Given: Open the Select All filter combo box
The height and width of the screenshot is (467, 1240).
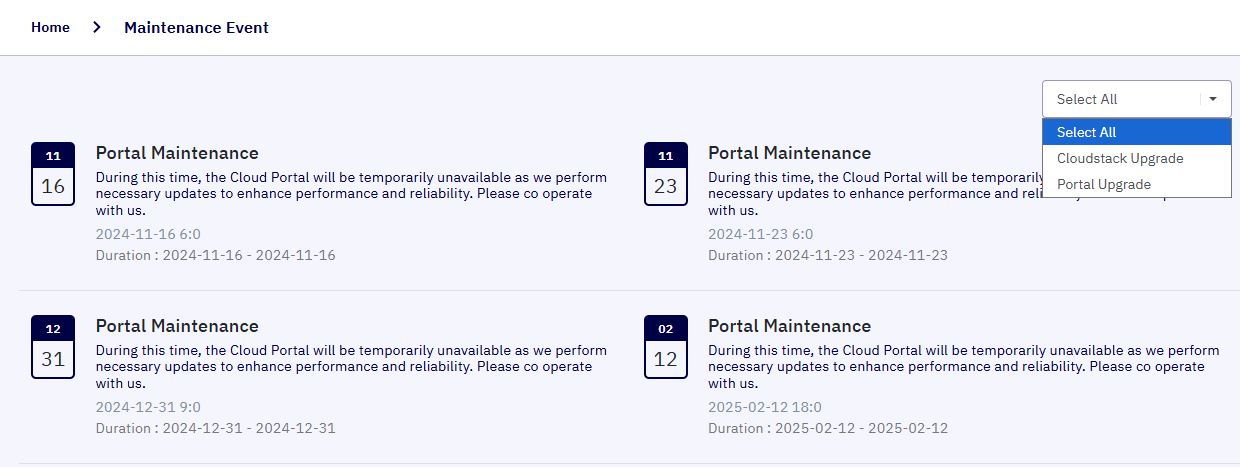Looking at the screenshot, I should click(1137, 99).
